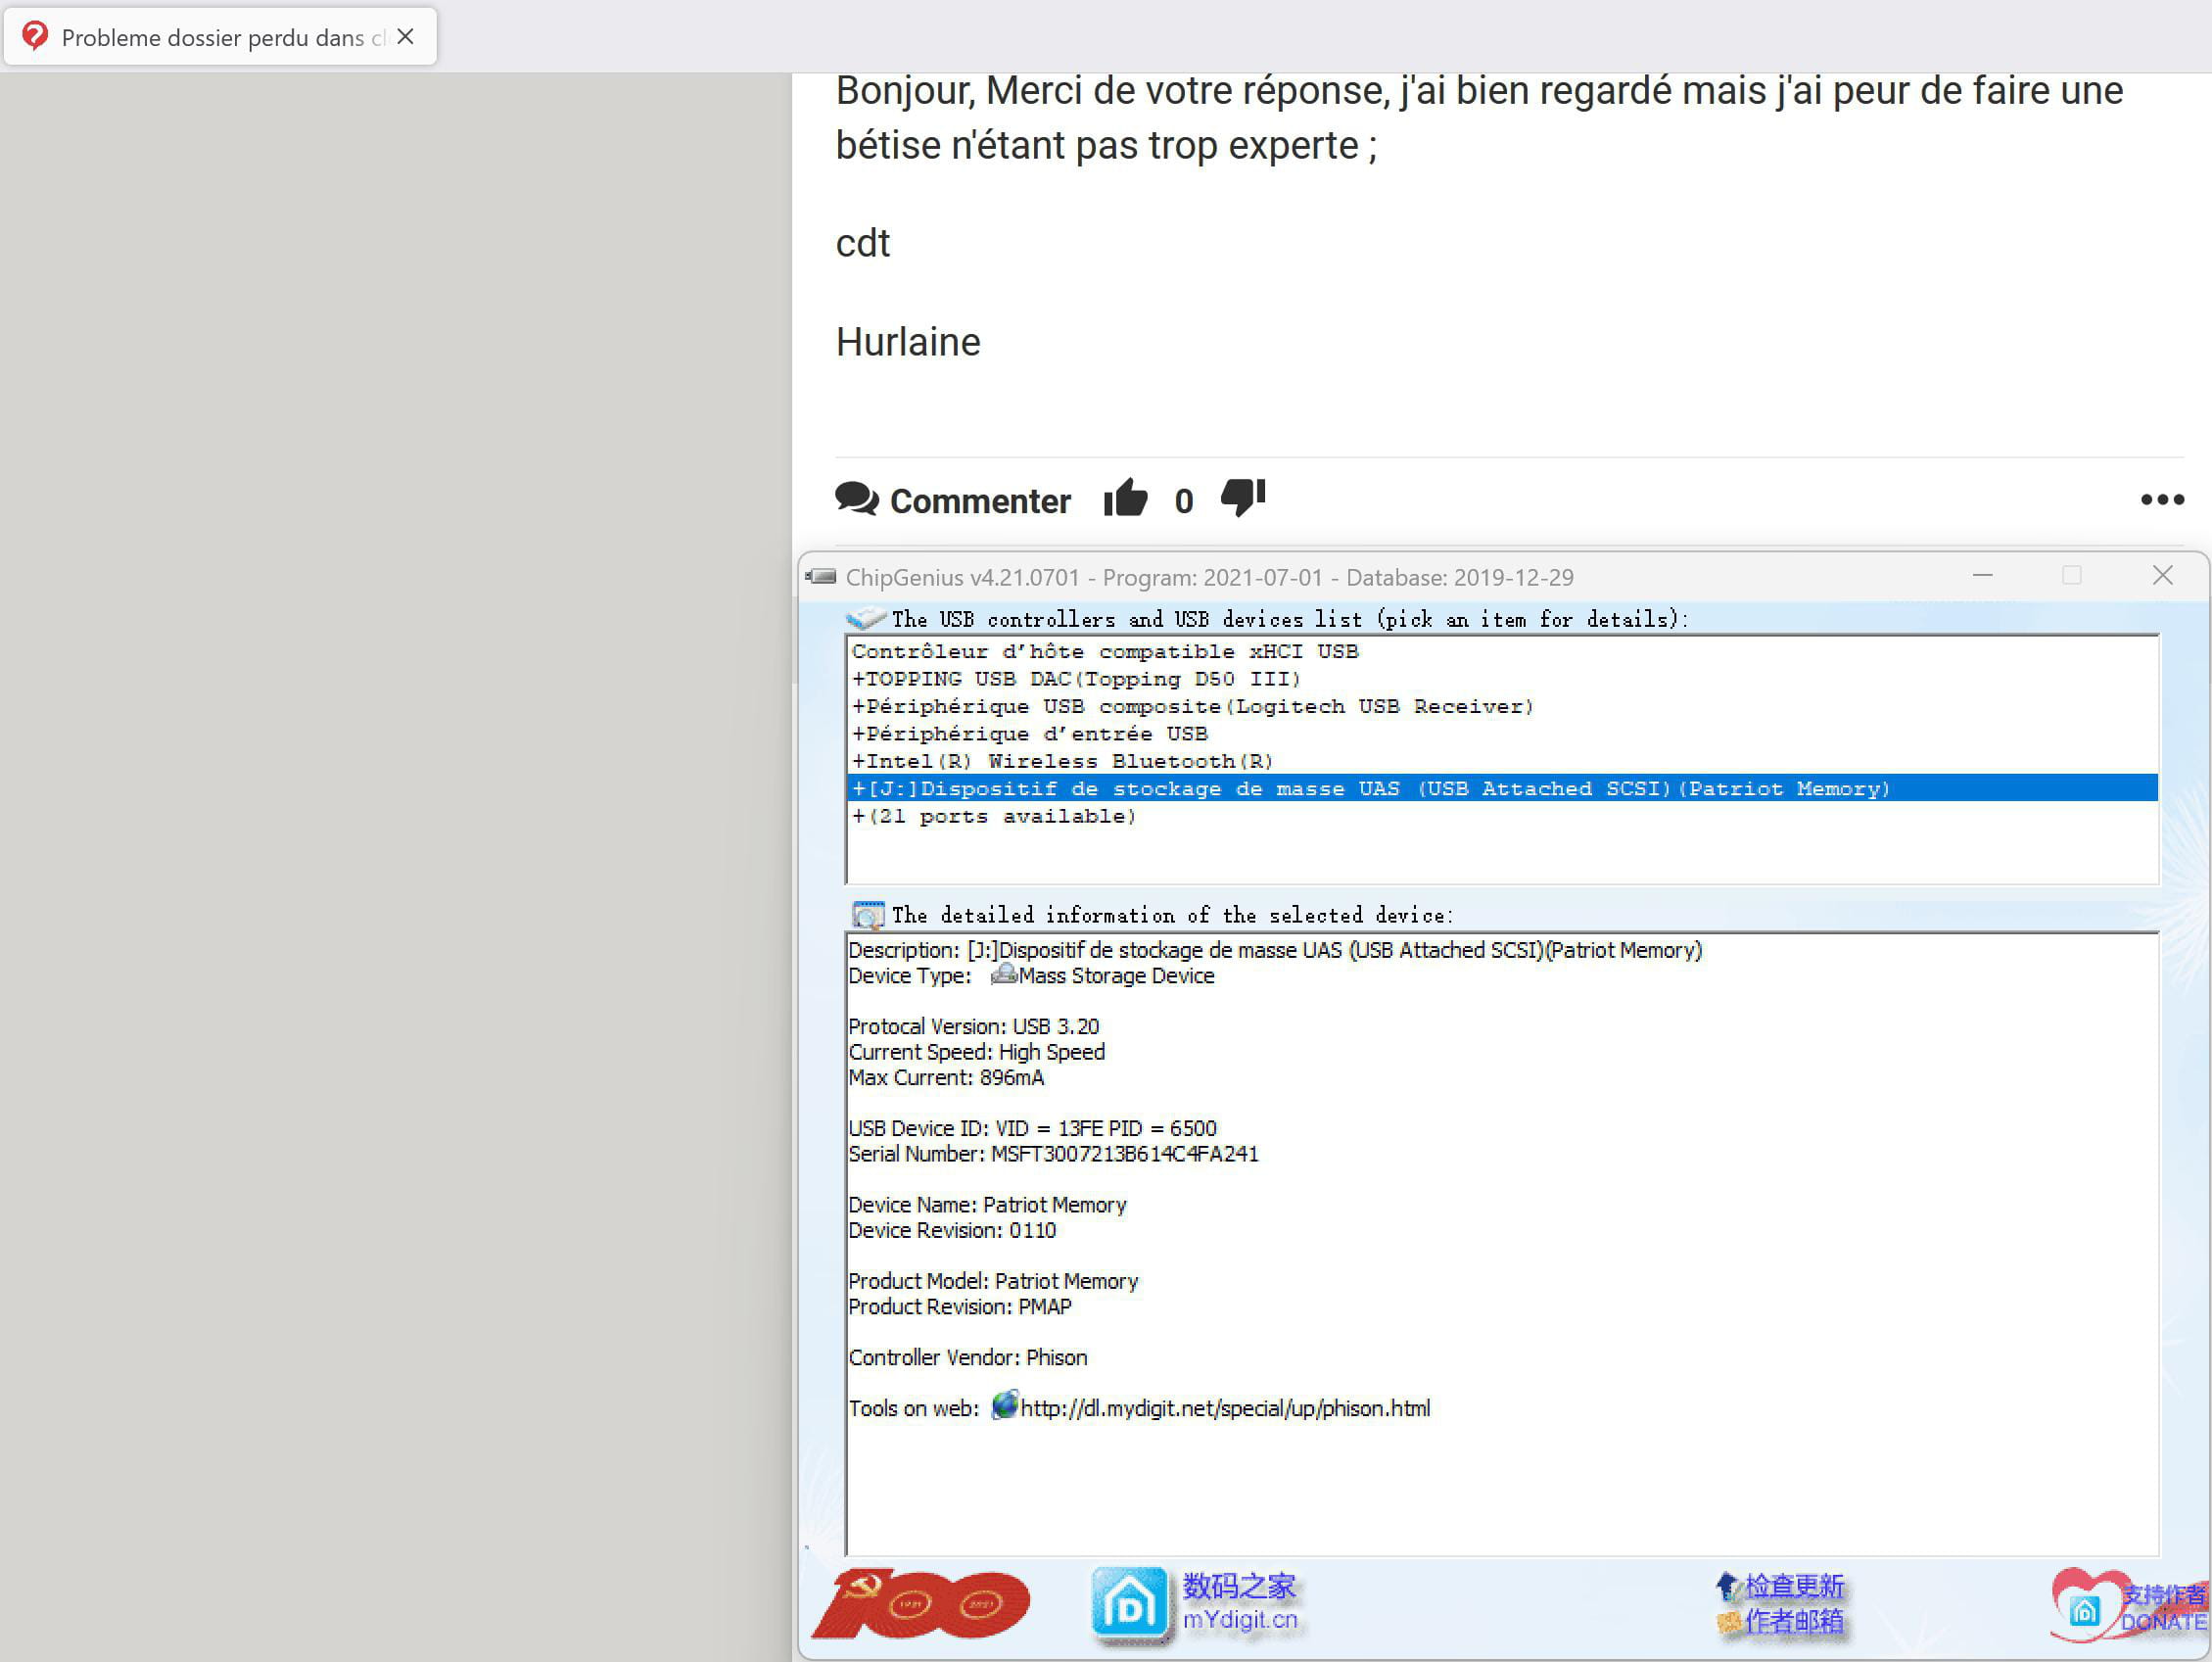Click the Mass Storage Device type icon

pyautogui.click(x=1003, y=974)
